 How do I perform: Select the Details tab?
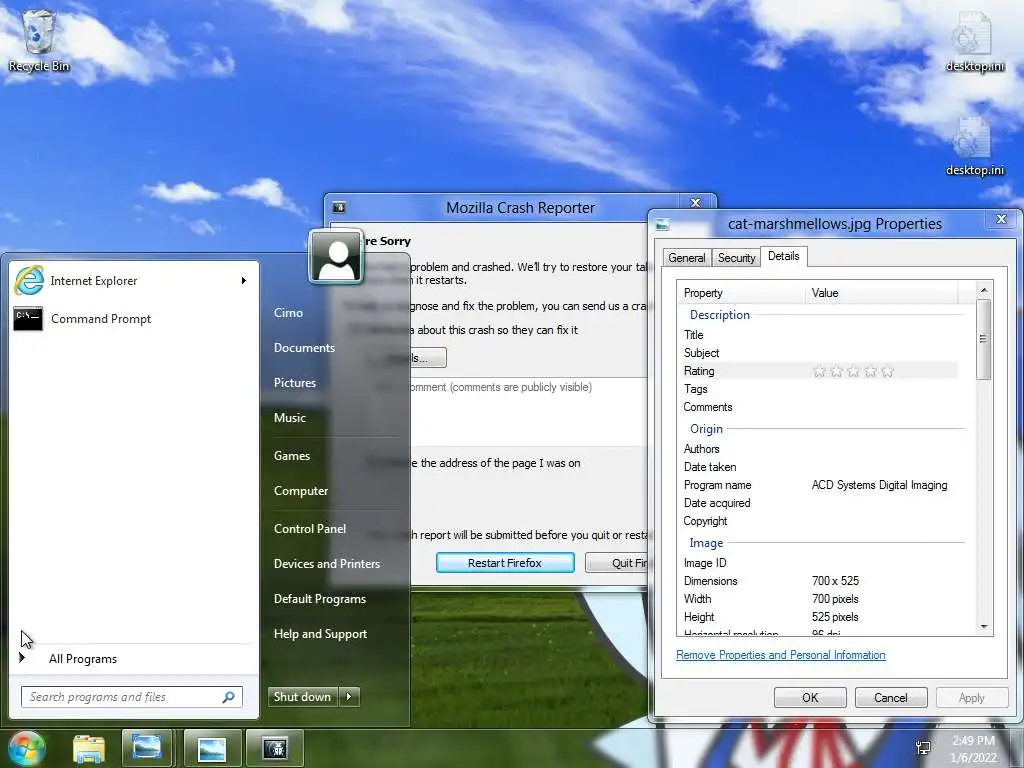784,256
